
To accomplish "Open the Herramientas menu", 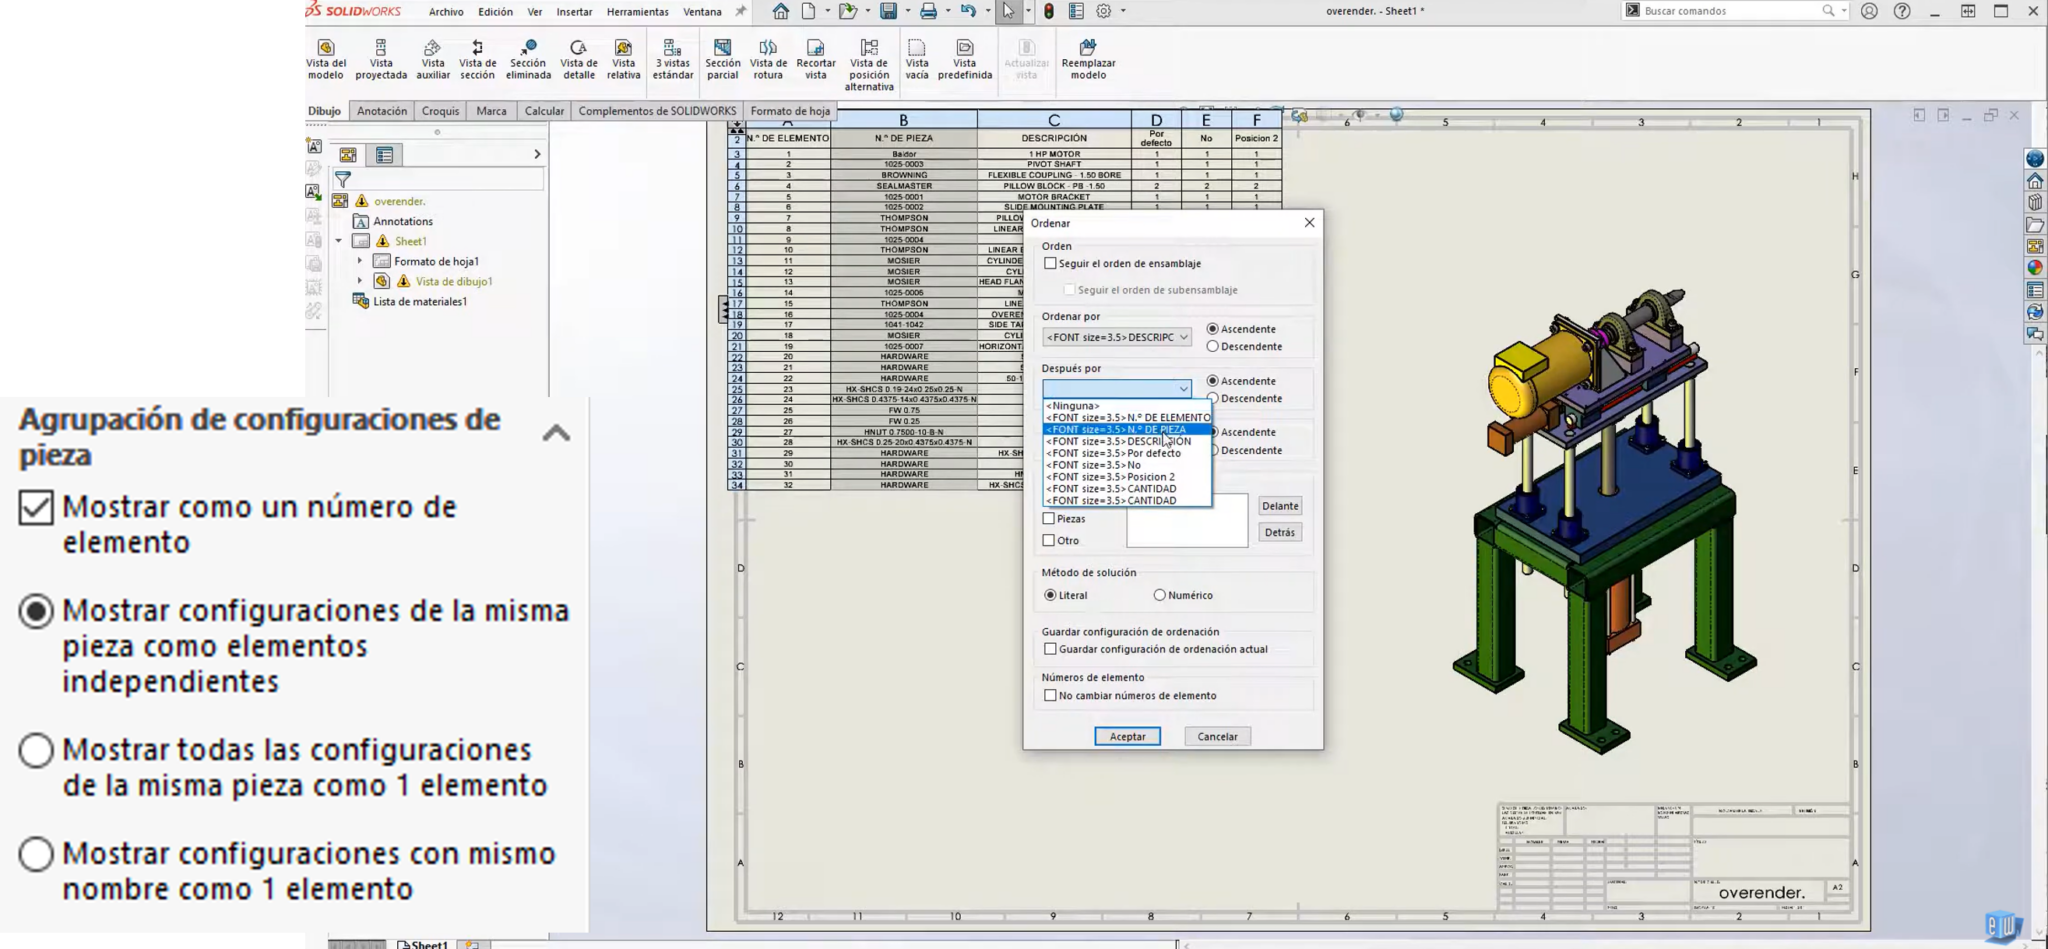I will 639,12.
